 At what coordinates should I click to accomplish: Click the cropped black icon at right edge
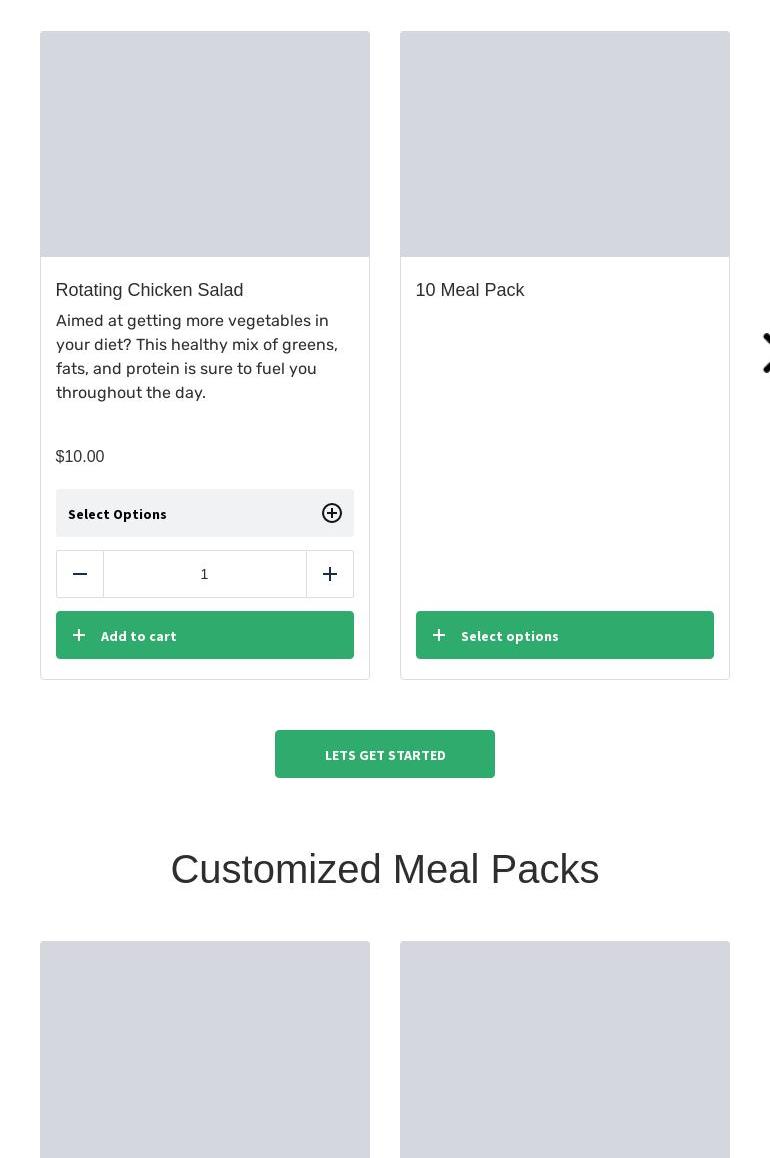click(x=765, y=353)
